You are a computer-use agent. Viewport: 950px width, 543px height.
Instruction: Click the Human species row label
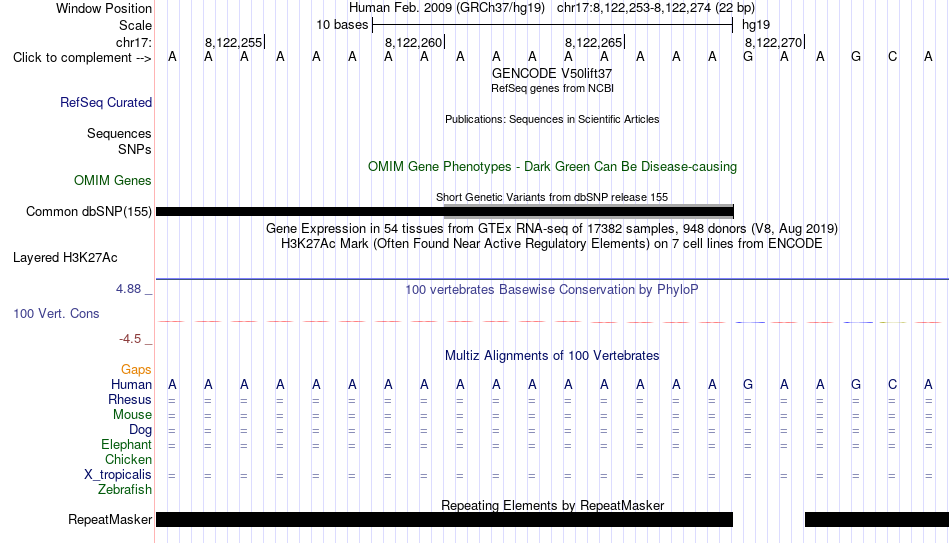coord(131,384)
